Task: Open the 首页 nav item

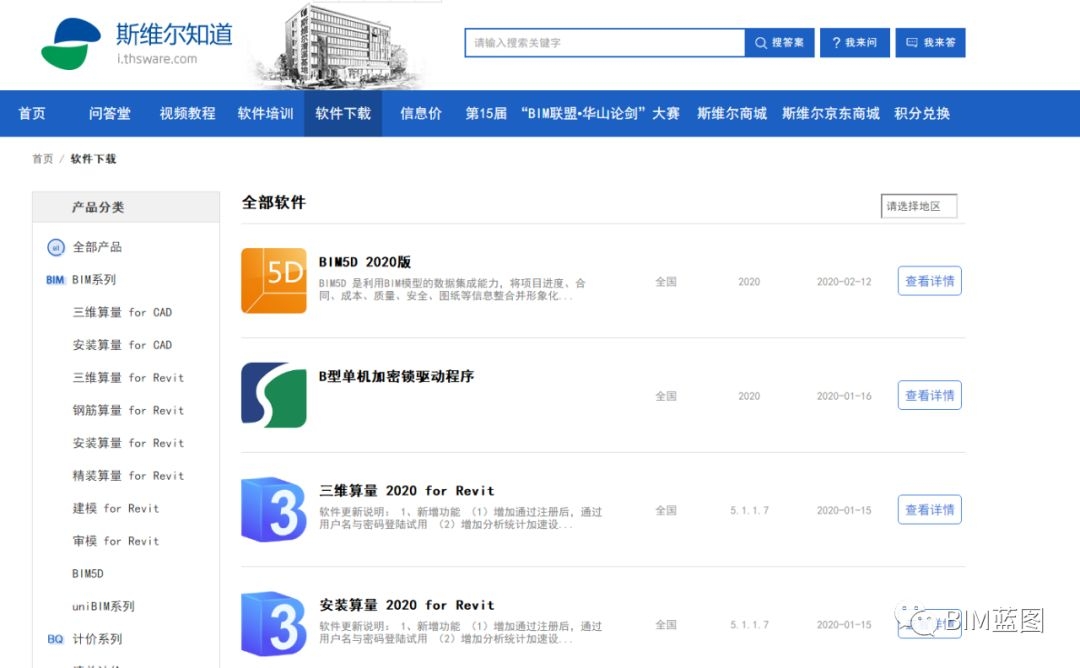Action: 32,114
